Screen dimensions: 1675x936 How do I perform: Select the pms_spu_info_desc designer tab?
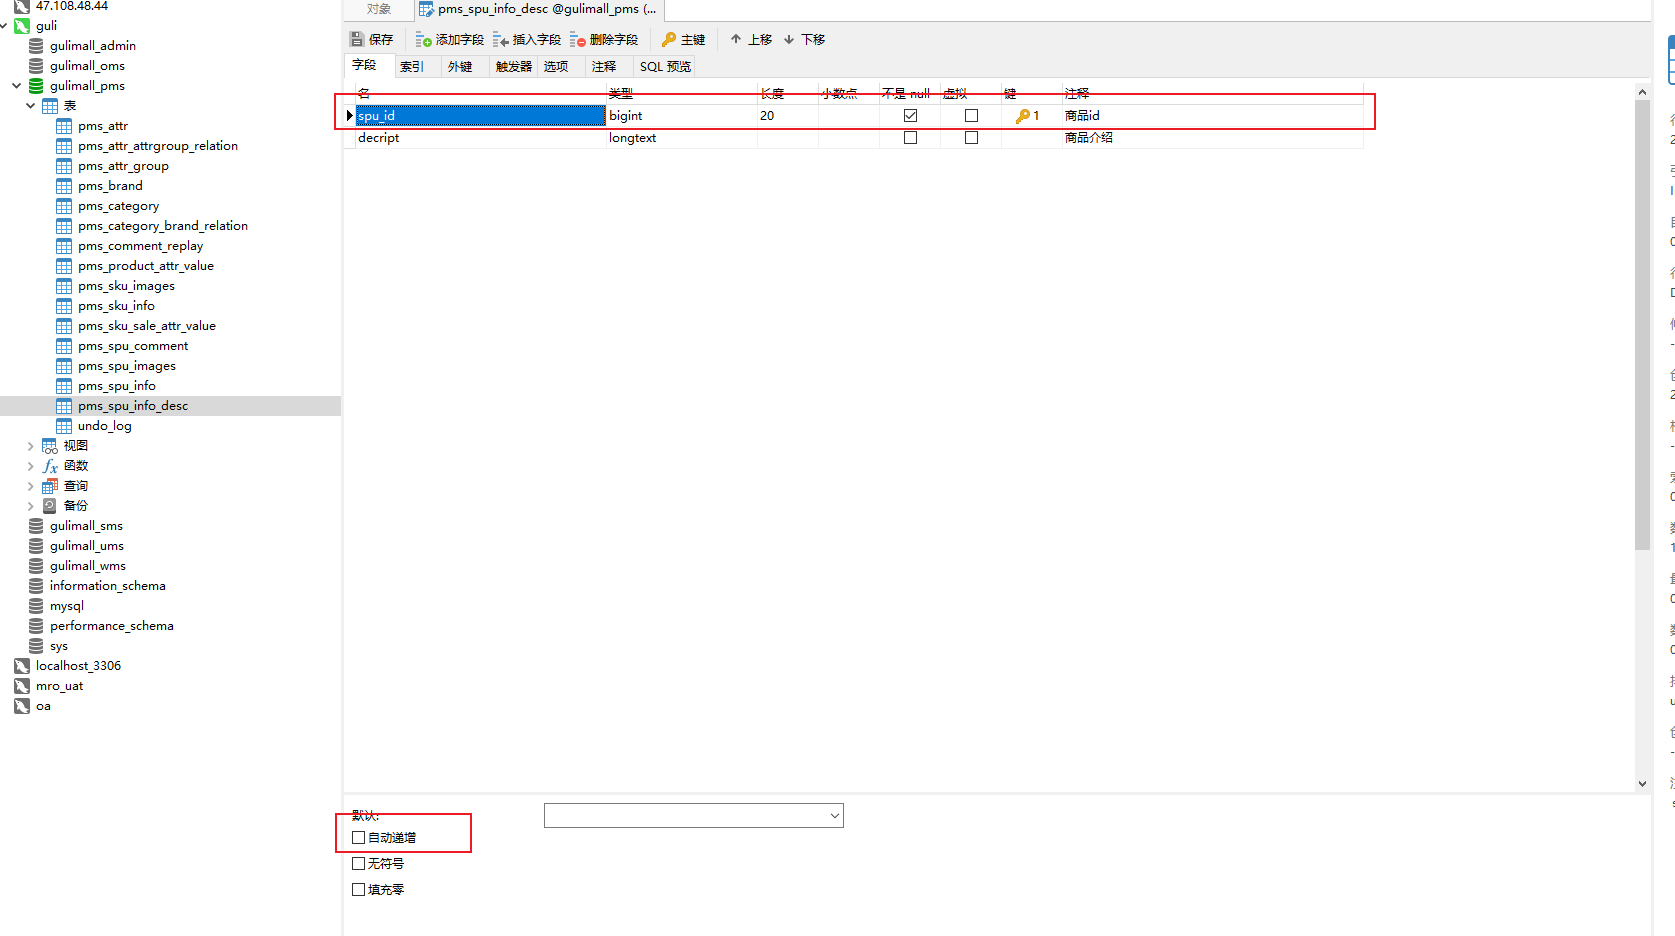click(539, 10)
